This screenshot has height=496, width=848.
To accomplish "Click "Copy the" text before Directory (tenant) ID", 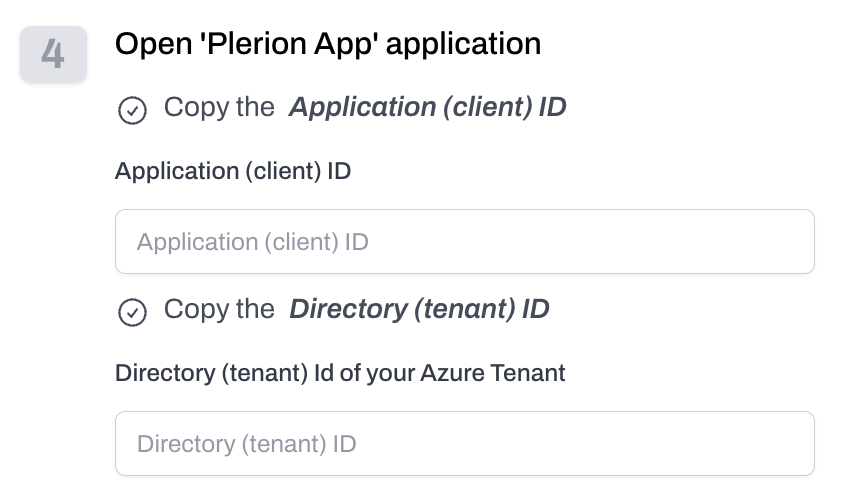I will [x=219, y=309].
